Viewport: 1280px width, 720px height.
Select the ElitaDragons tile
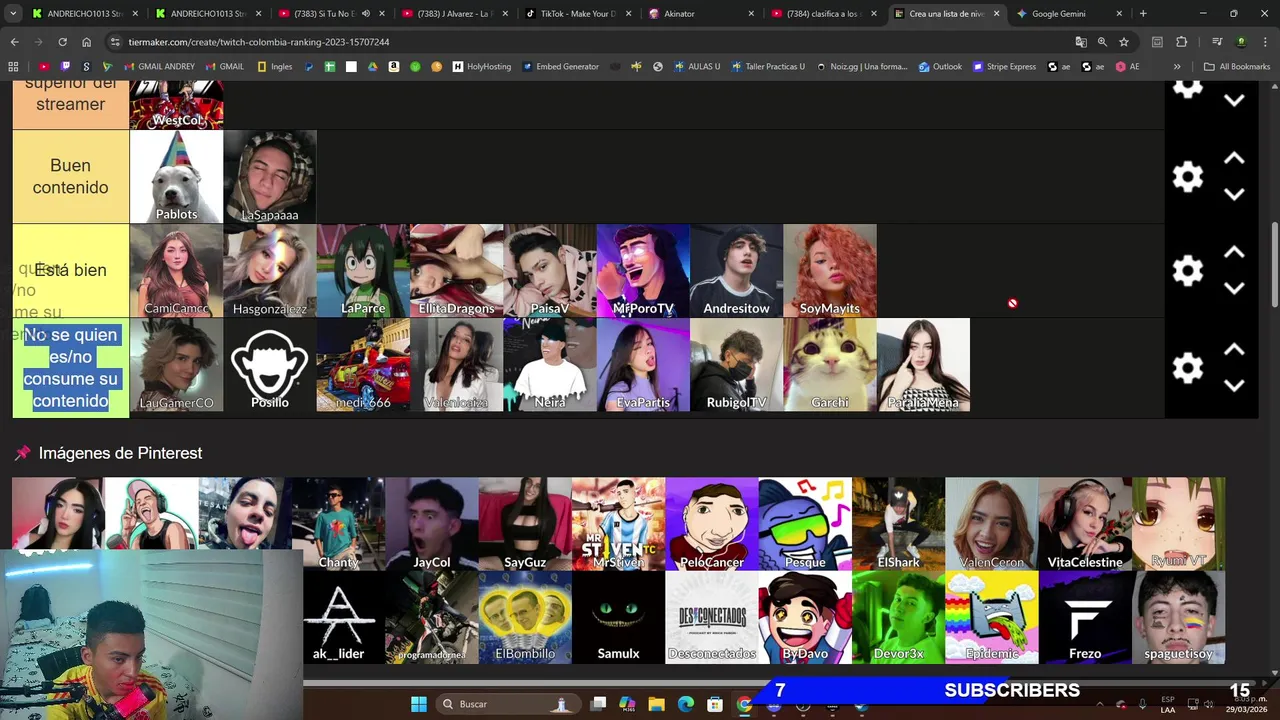pyautogui.click(x=456, y=271)
